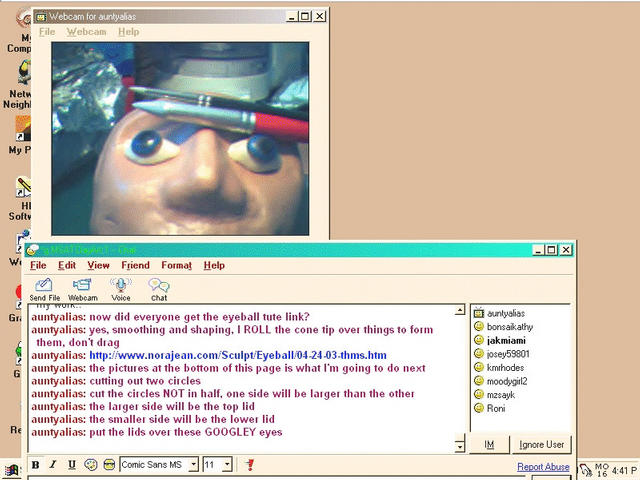Open Help menu in Webcam window
Image resolution: width=640 pixels, height=480 pixels.
[x=129, y=32]
